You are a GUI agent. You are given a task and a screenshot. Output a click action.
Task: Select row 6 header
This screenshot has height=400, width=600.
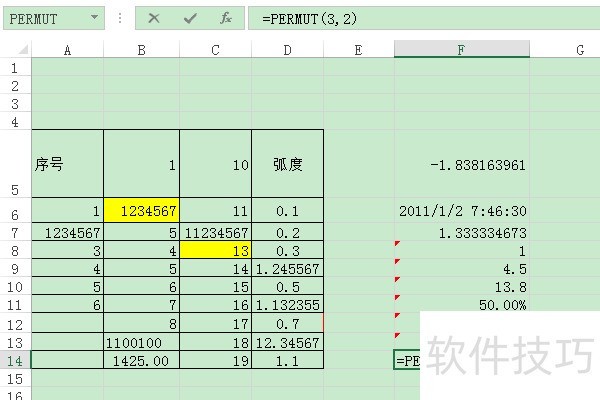15,210
